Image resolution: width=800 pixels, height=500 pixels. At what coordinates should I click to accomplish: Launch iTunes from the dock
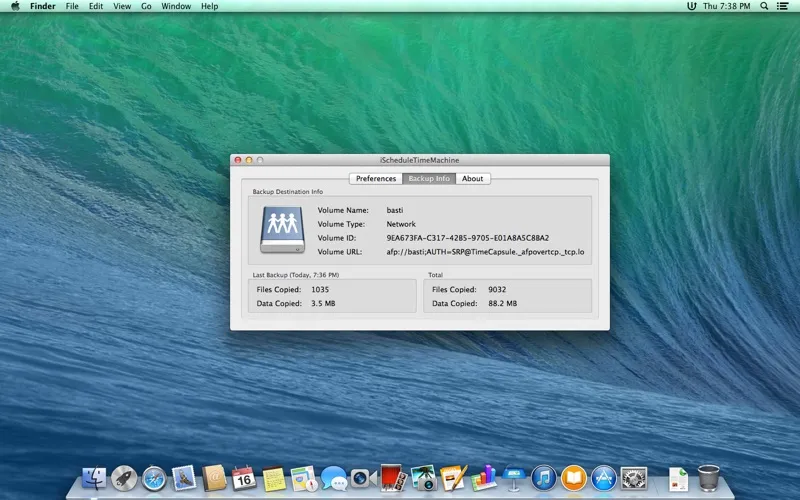coord(544,478)
